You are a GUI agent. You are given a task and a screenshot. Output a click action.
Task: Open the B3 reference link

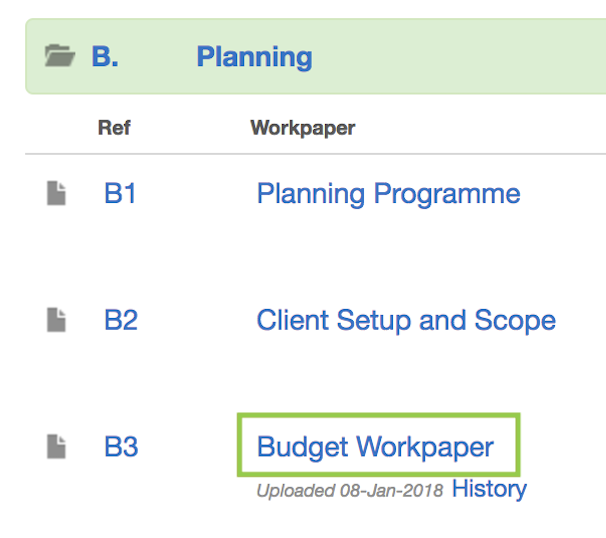tap(120, 447)
